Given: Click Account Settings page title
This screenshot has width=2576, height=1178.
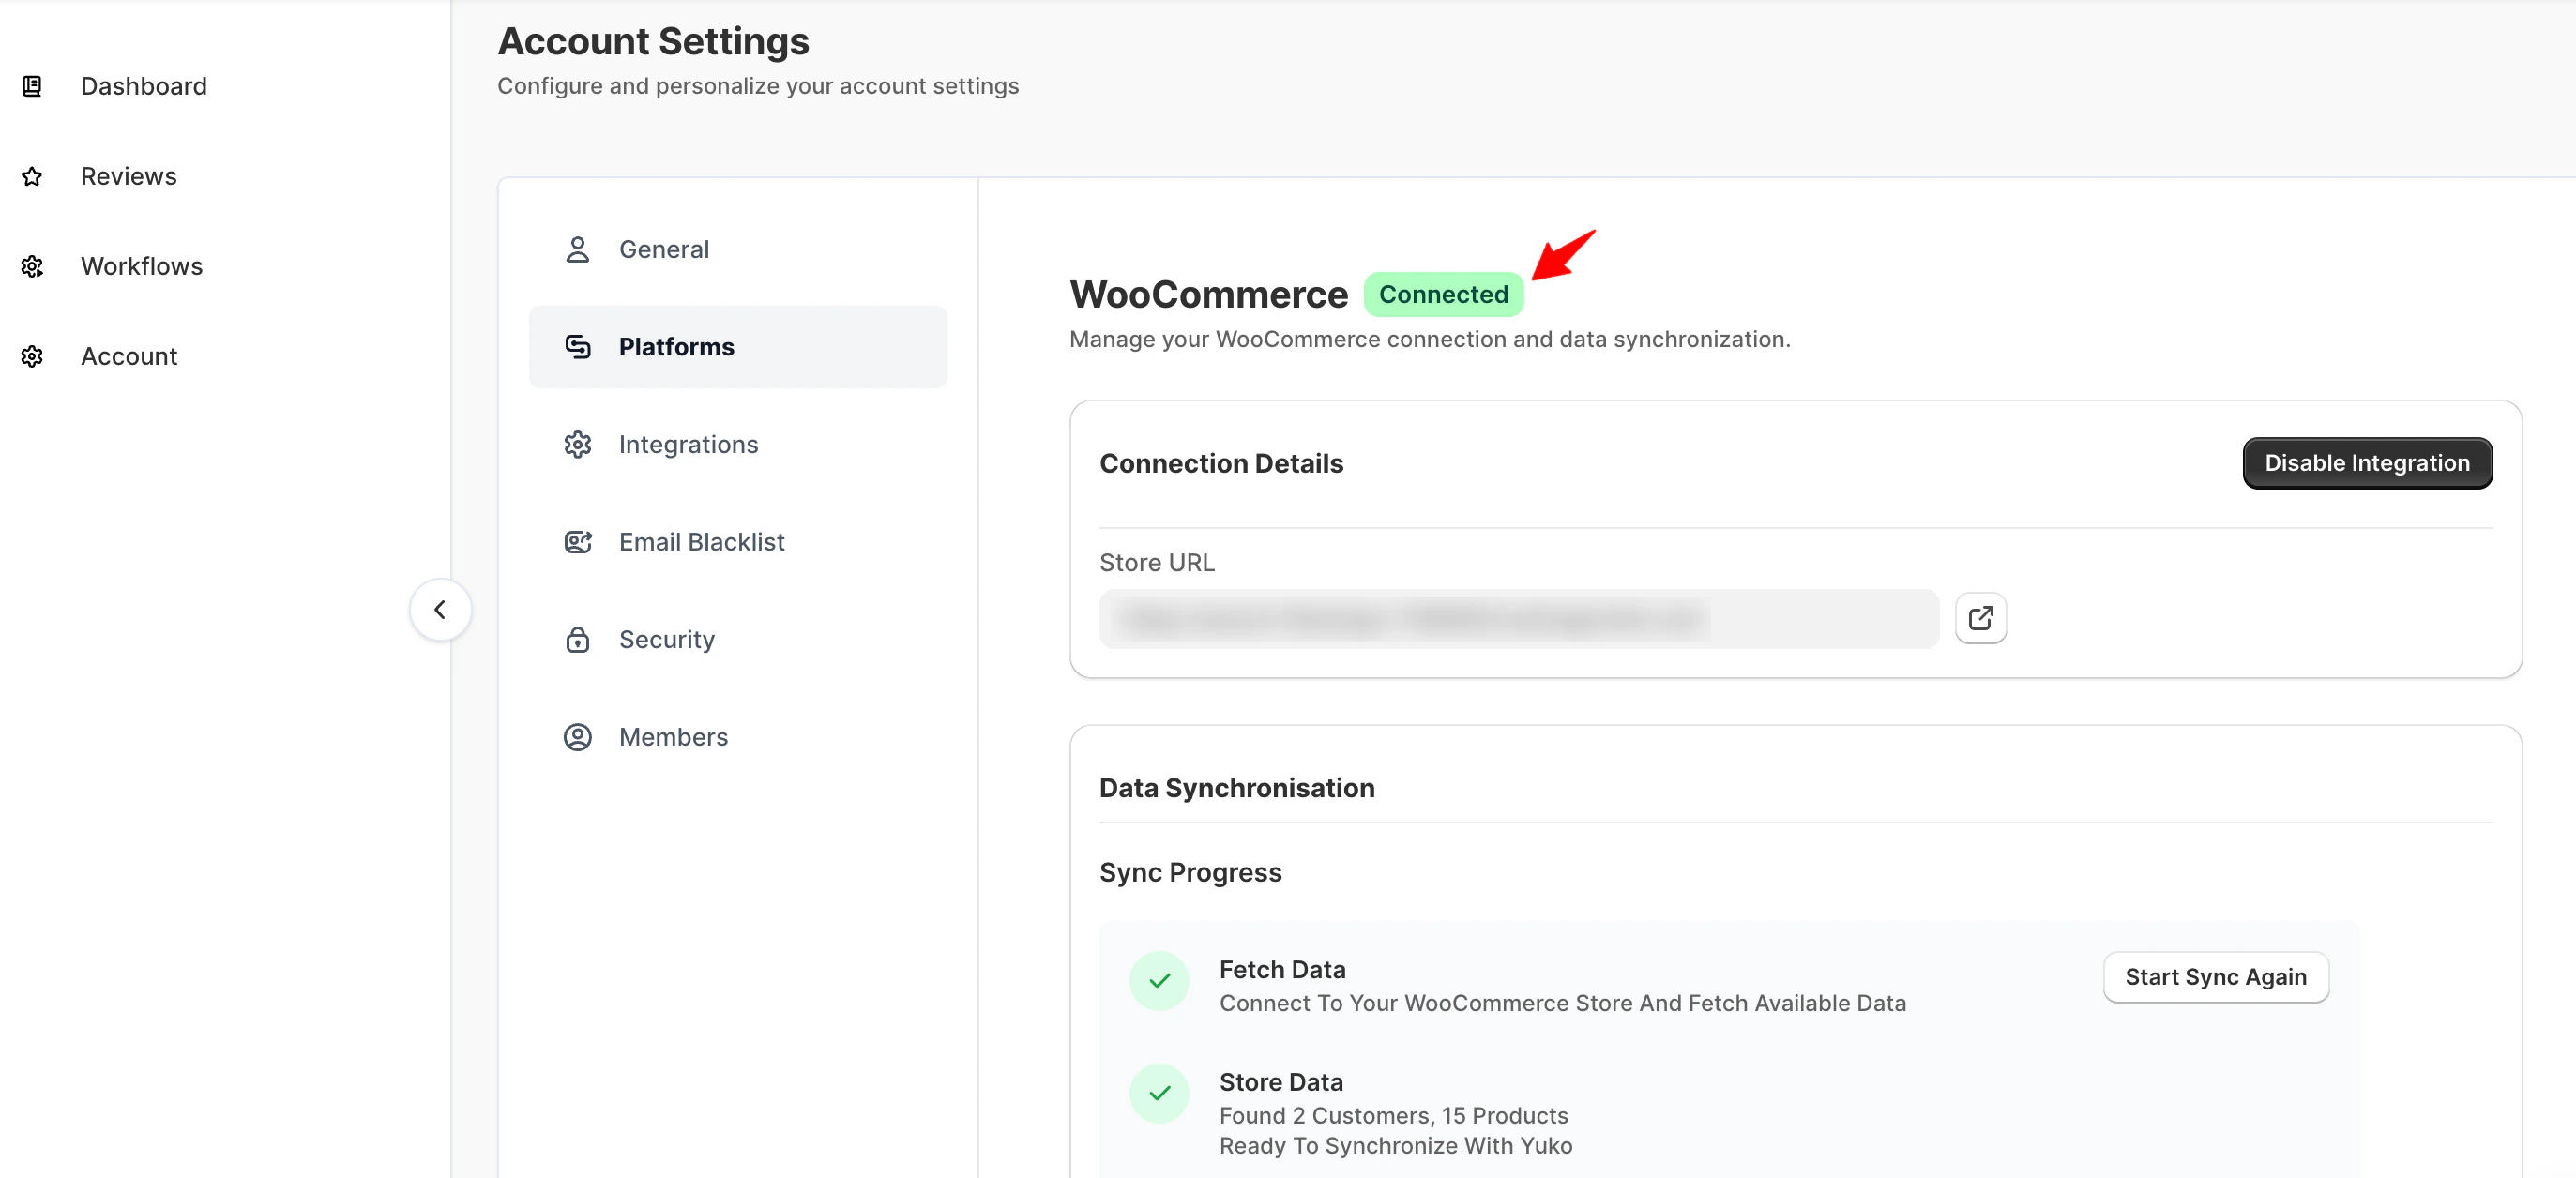Looking at the screenshot, I should click(x=654, y=41).
